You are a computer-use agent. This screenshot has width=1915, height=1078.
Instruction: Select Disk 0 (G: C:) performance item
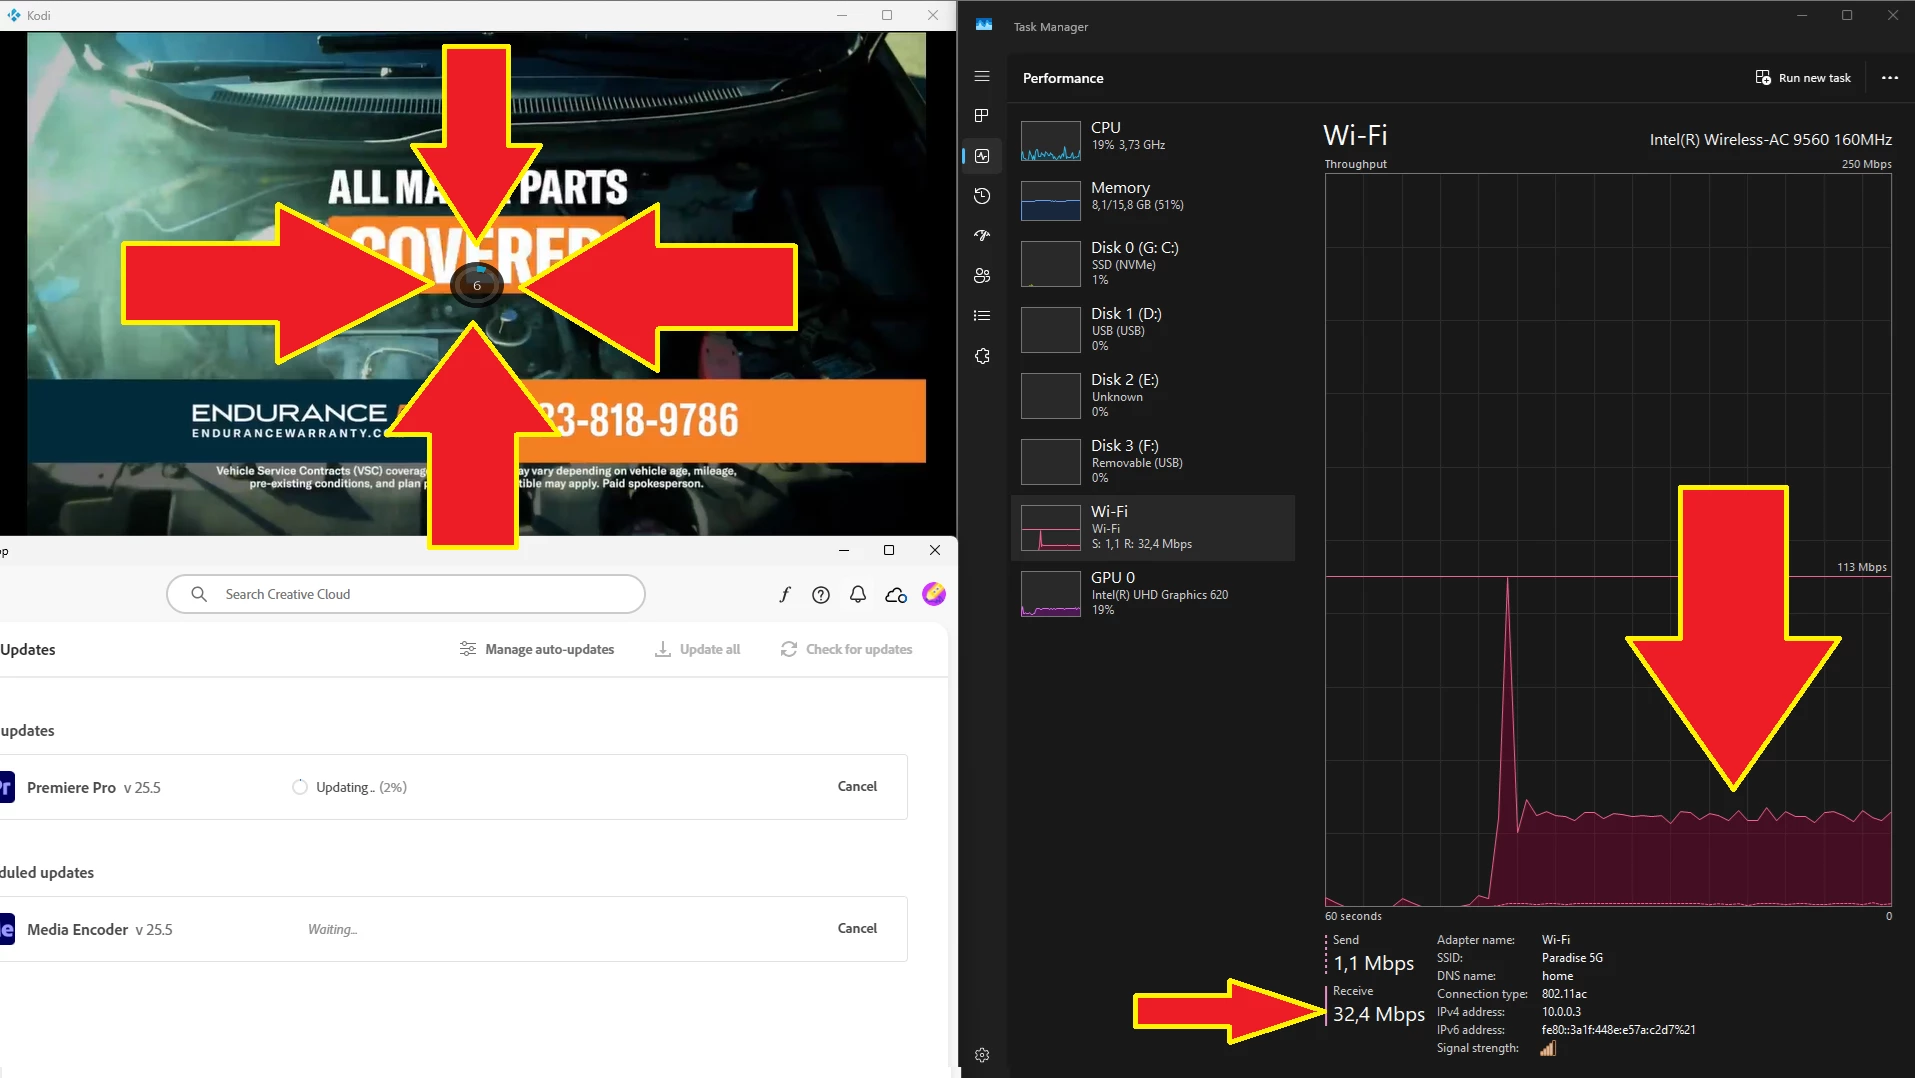[1152, 264]
